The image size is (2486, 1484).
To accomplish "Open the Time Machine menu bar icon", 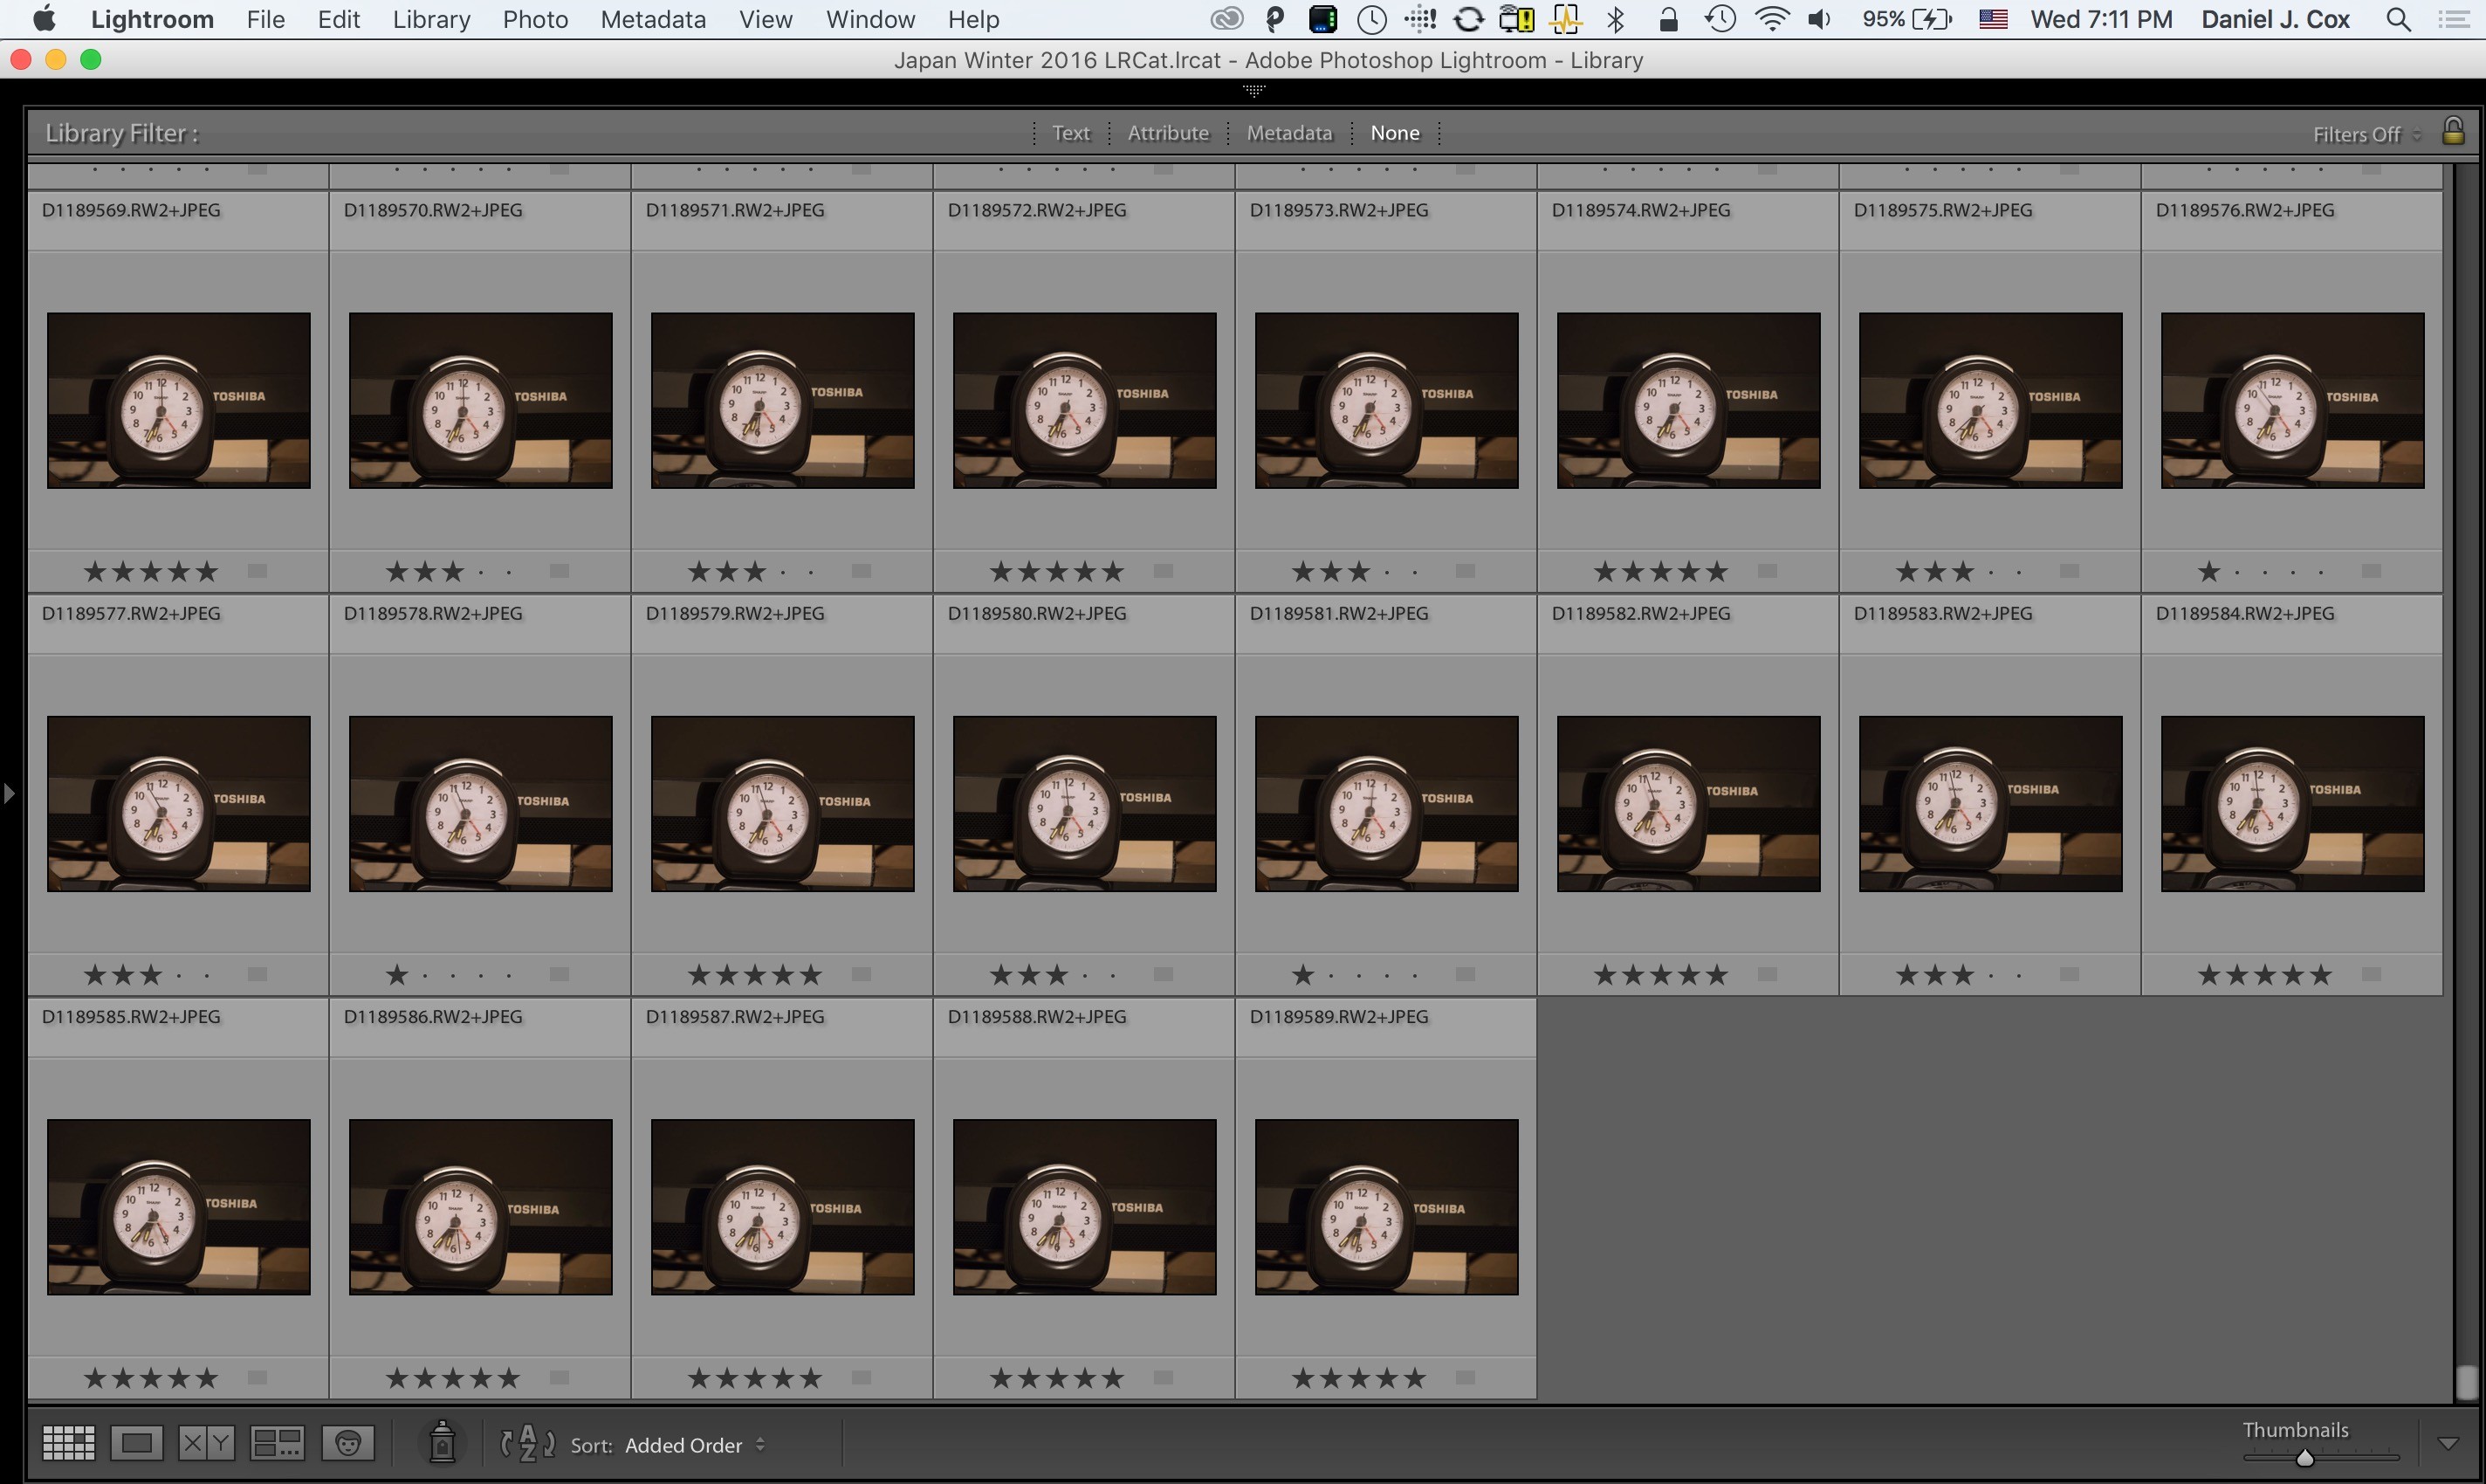I will pos(1720,19).
